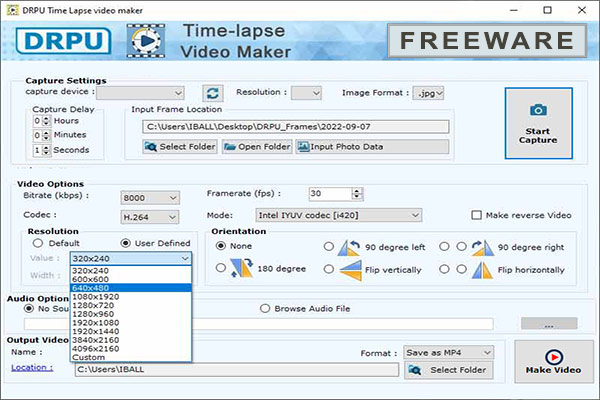Click the Open Folder button
The height and width of the screenshot is (400, 600).
pos(257,147)
